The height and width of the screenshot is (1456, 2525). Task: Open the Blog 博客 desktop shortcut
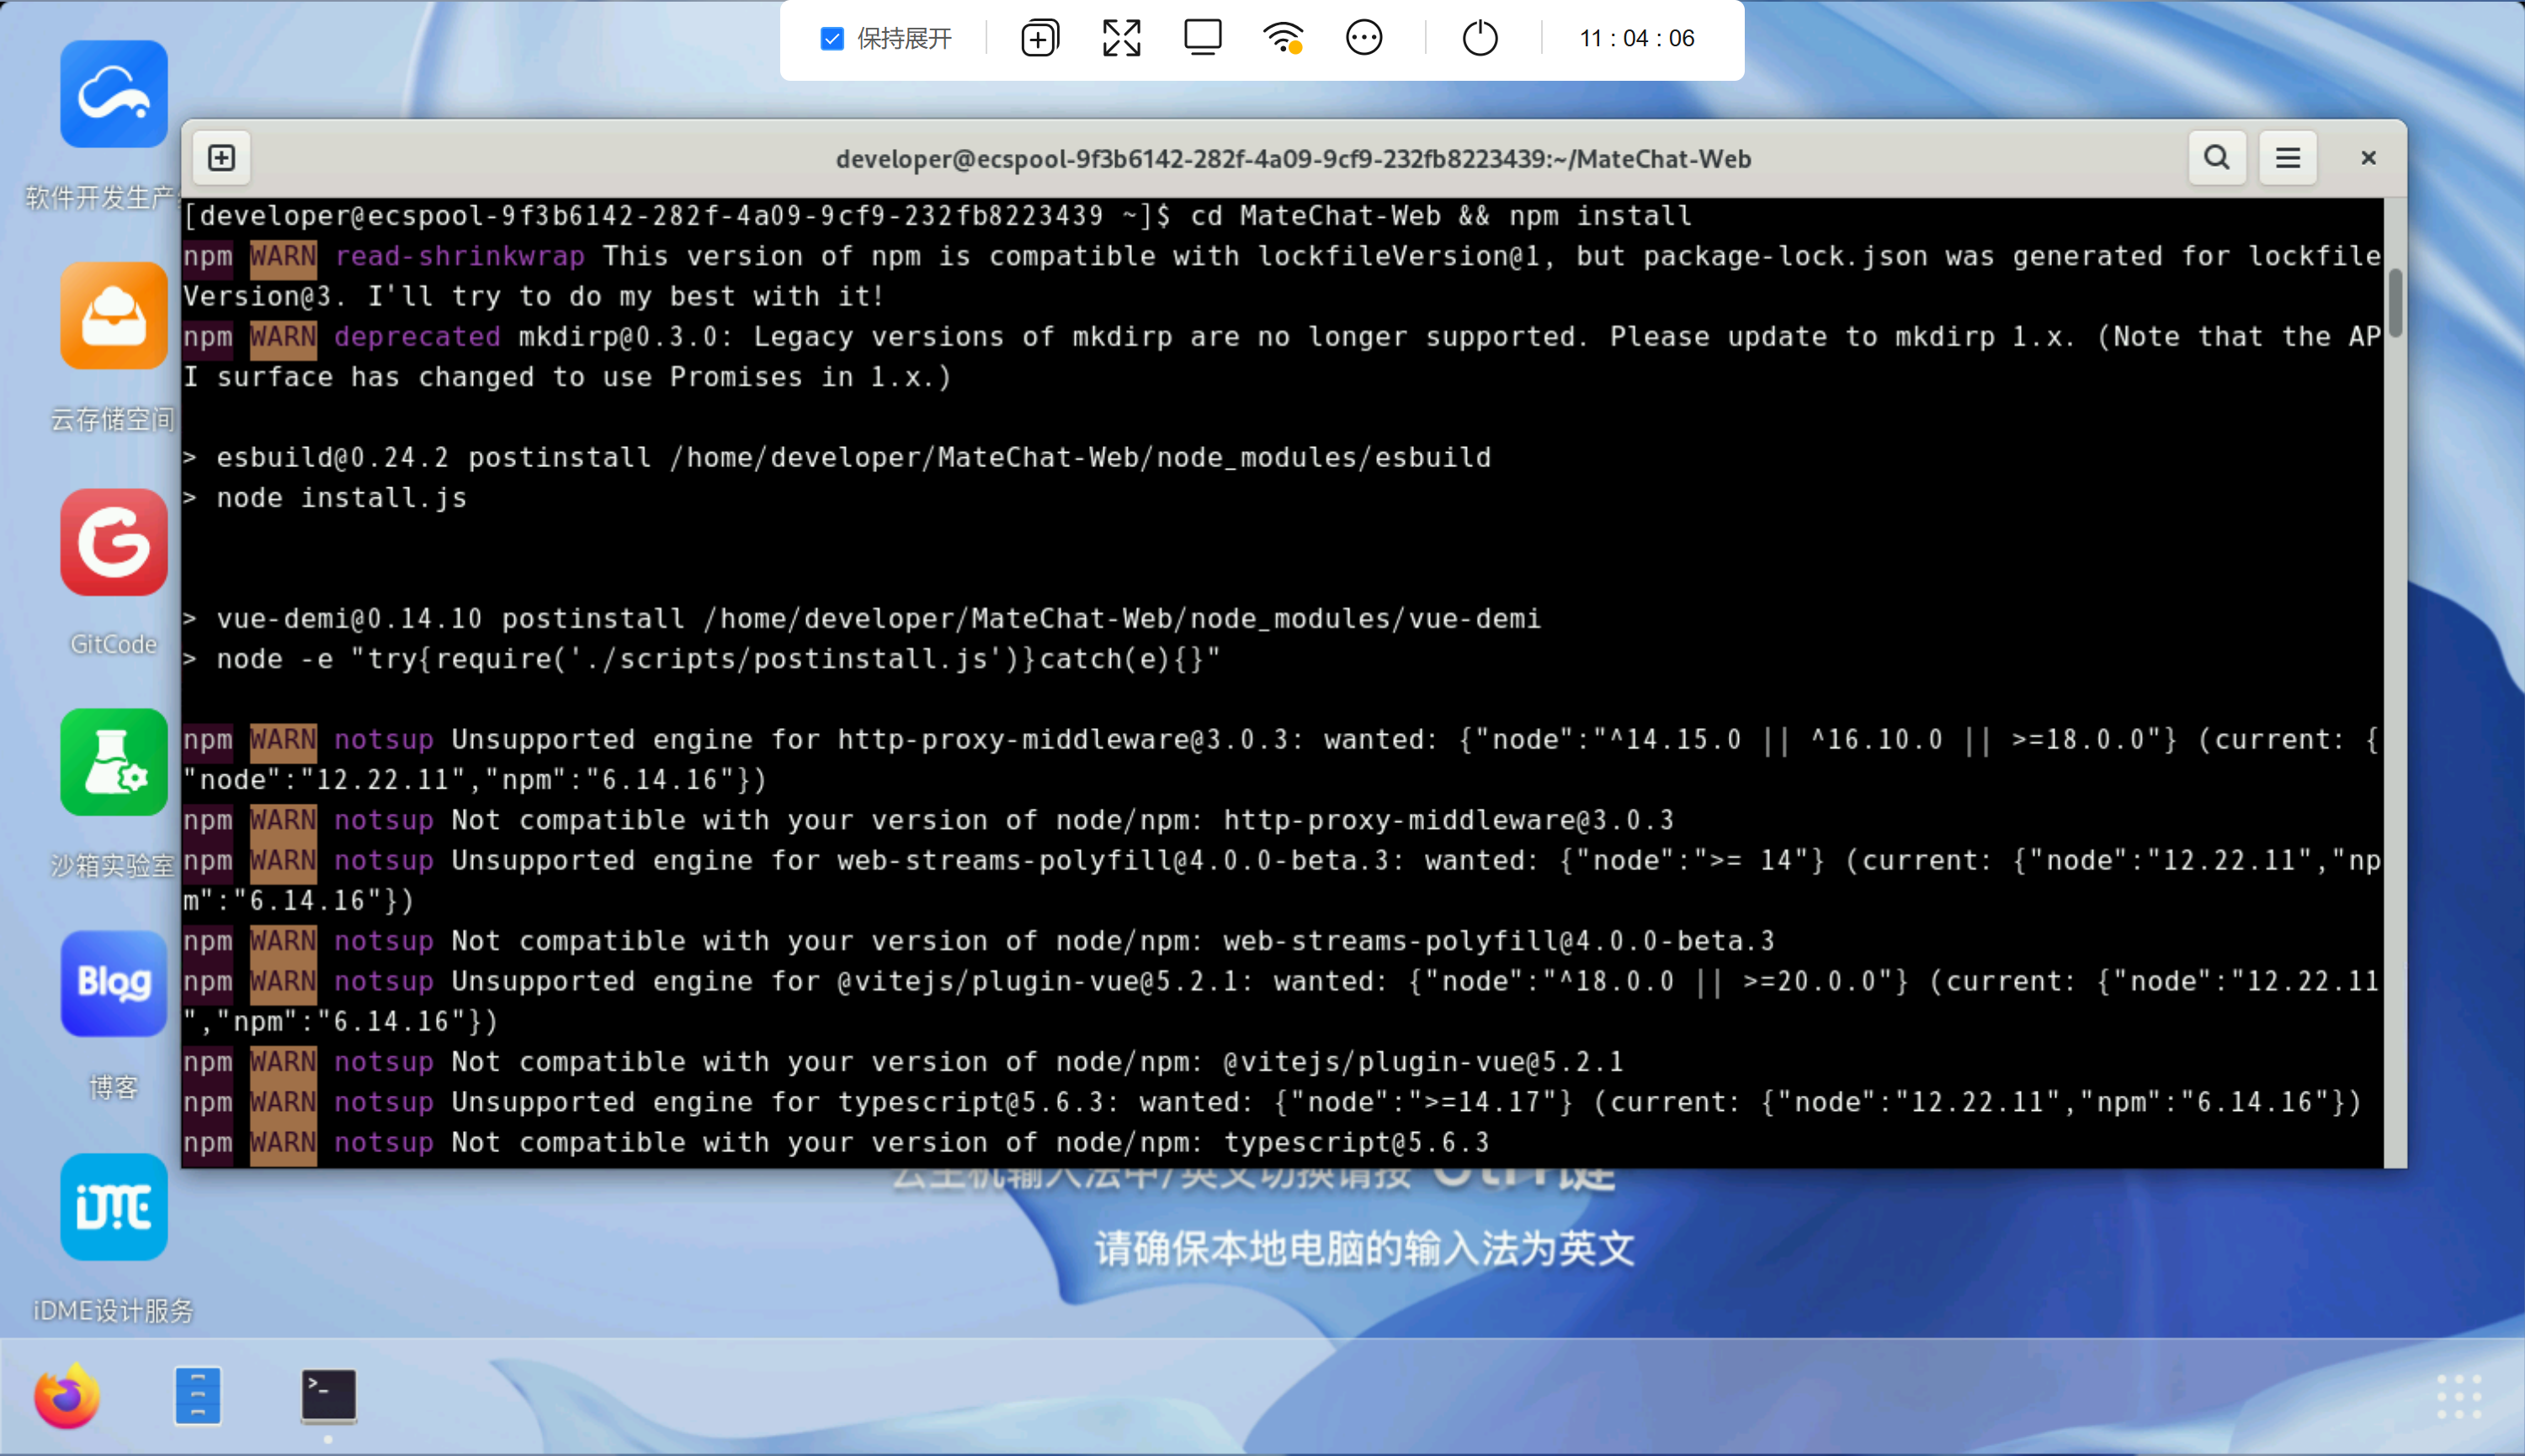click(x=114, y=984)
